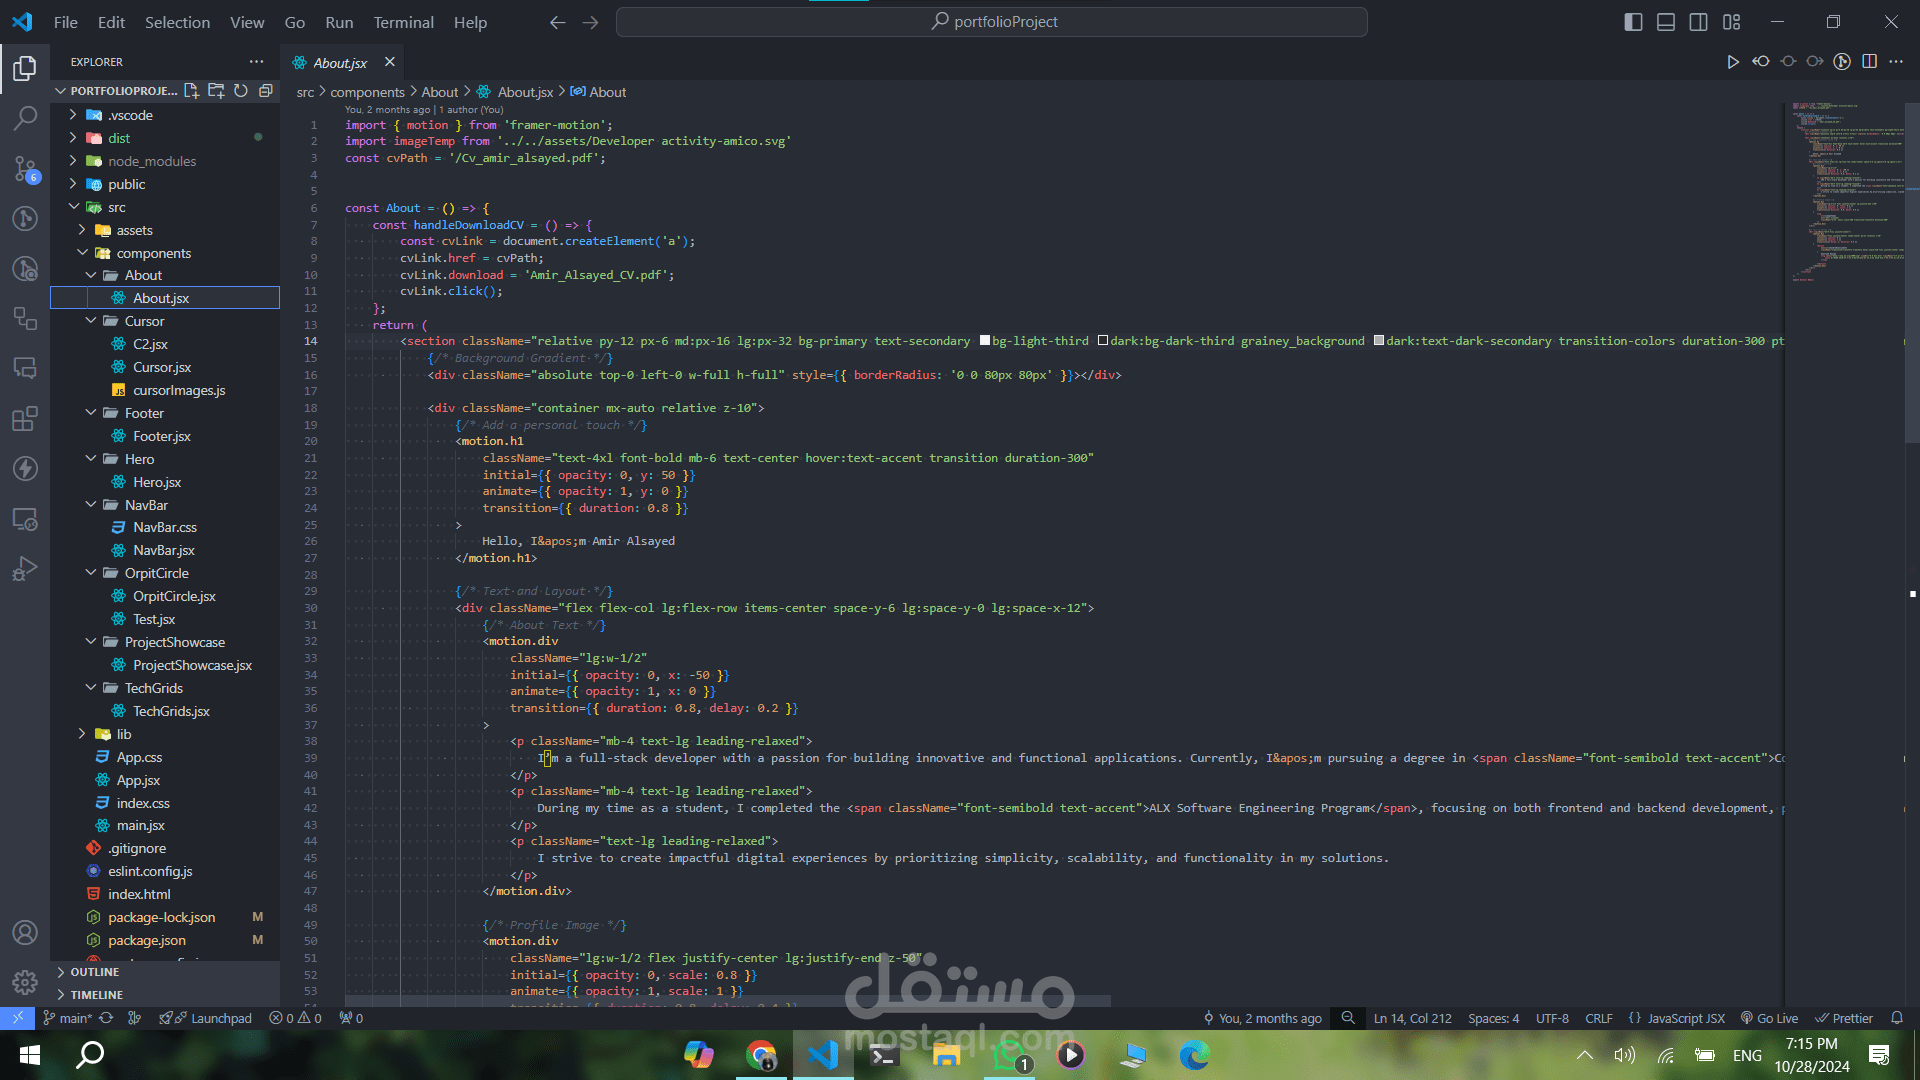Open the Search view in activity bar
This screenshot has height=1080, width=1920.
(25, 118)
